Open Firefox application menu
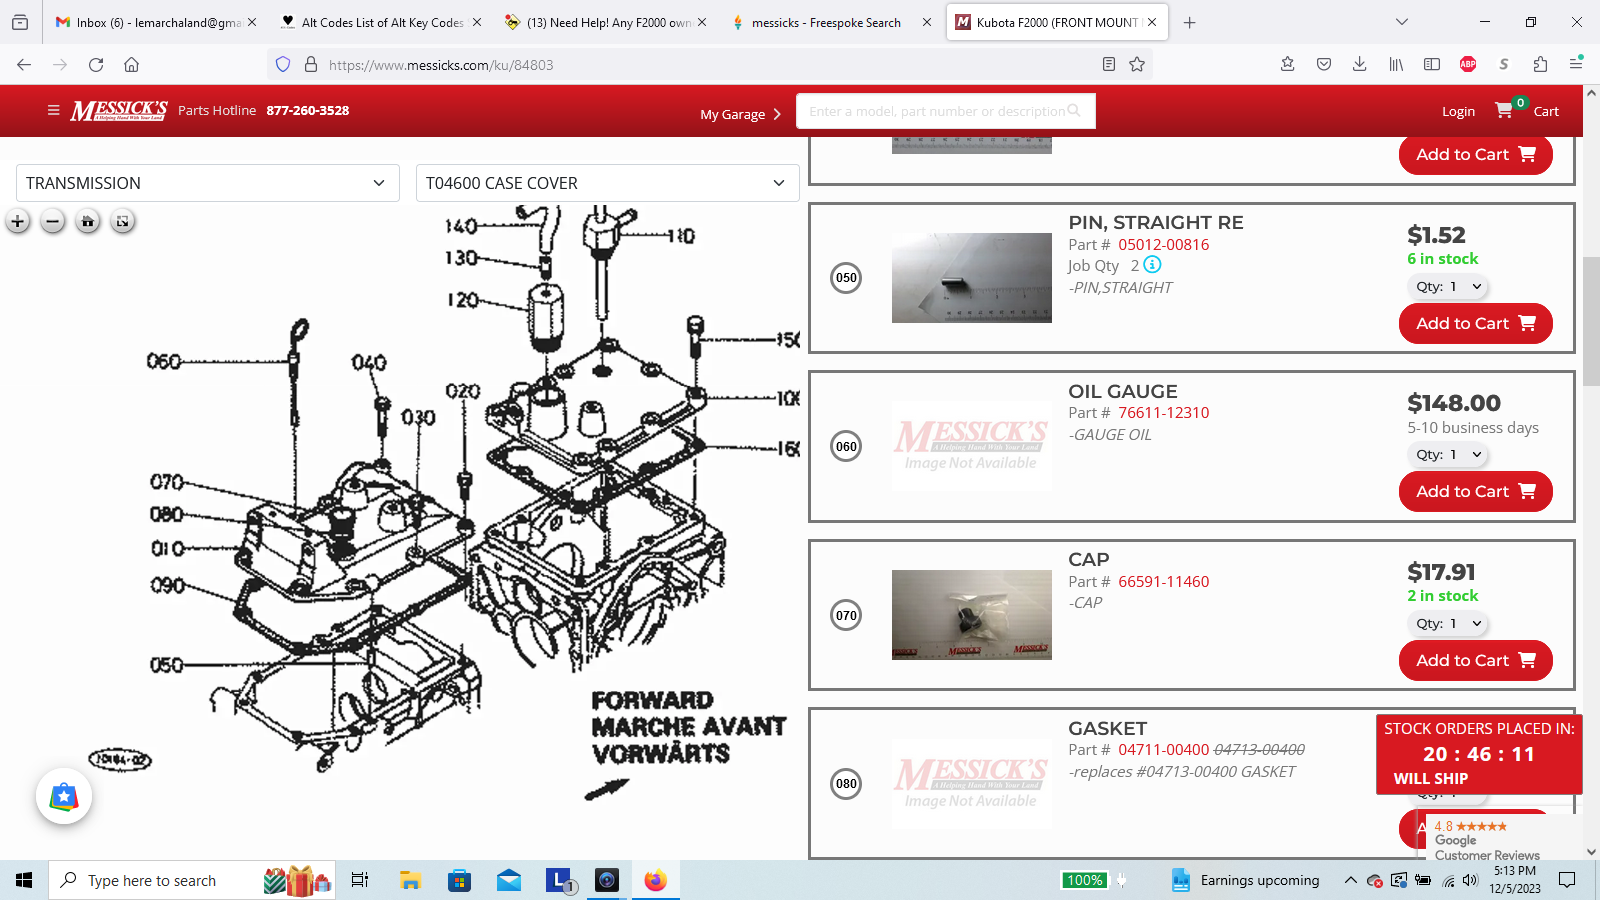Image resolution: width=1600 pixels, height=900 pixels. 1576,65
